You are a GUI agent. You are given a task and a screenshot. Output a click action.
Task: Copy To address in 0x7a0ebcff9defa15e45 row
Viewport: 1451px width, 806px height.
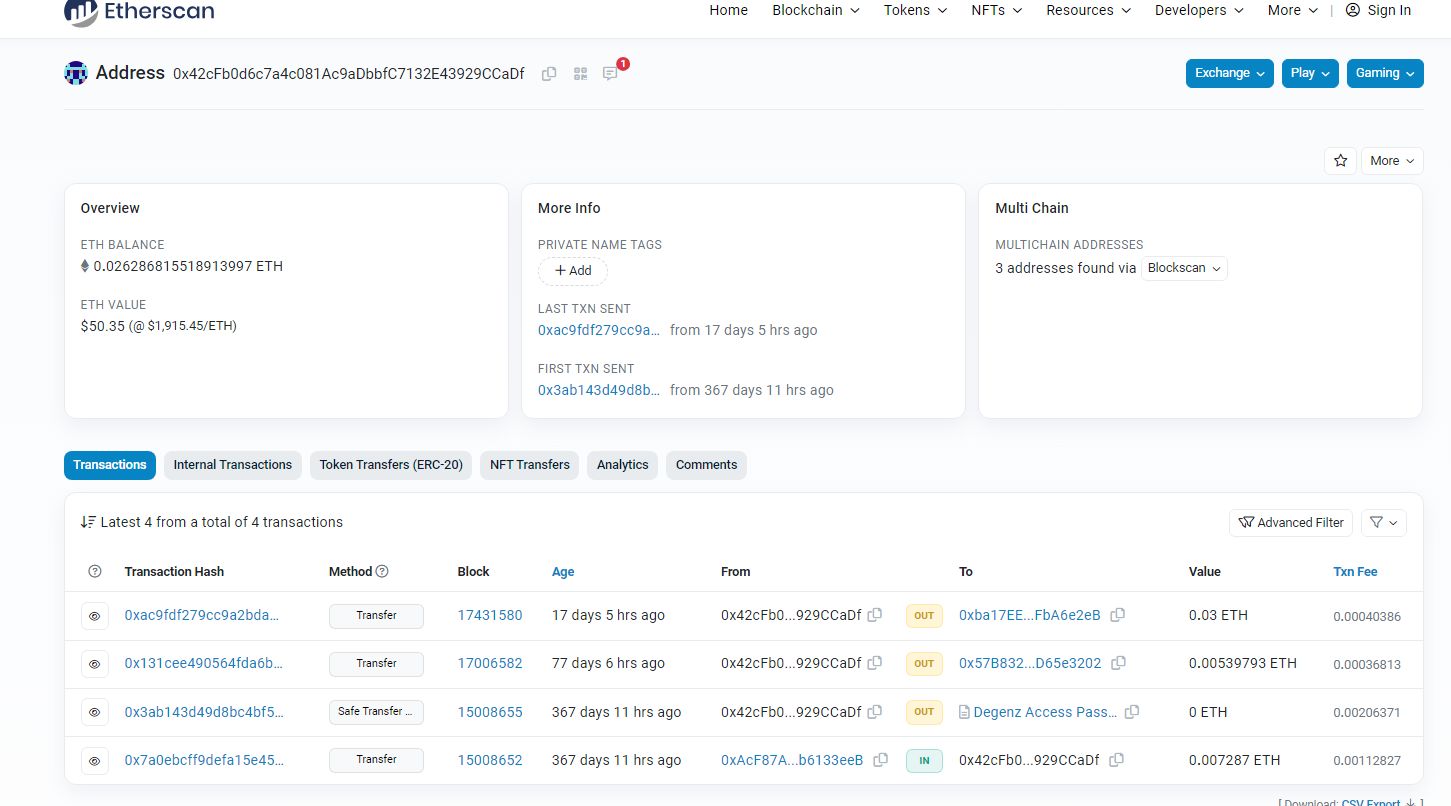click(x=1116, y=760)
